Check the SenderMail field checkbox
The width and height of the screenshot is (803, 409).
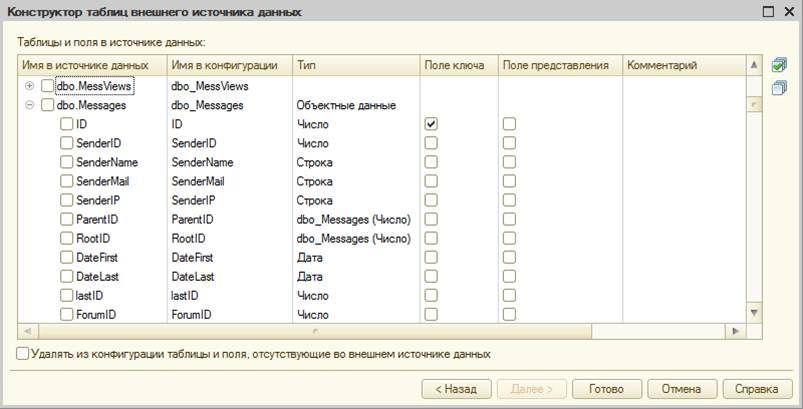point(67,181)
